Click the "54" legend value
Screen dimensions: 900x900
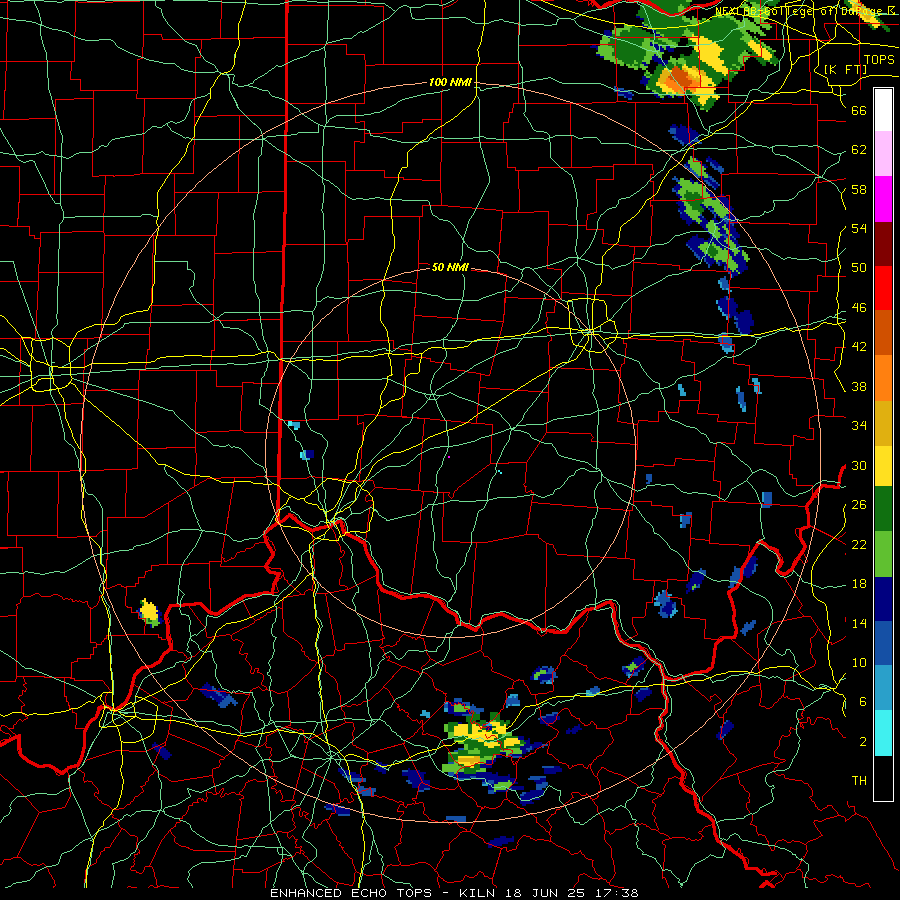click(x=859, y=228)
